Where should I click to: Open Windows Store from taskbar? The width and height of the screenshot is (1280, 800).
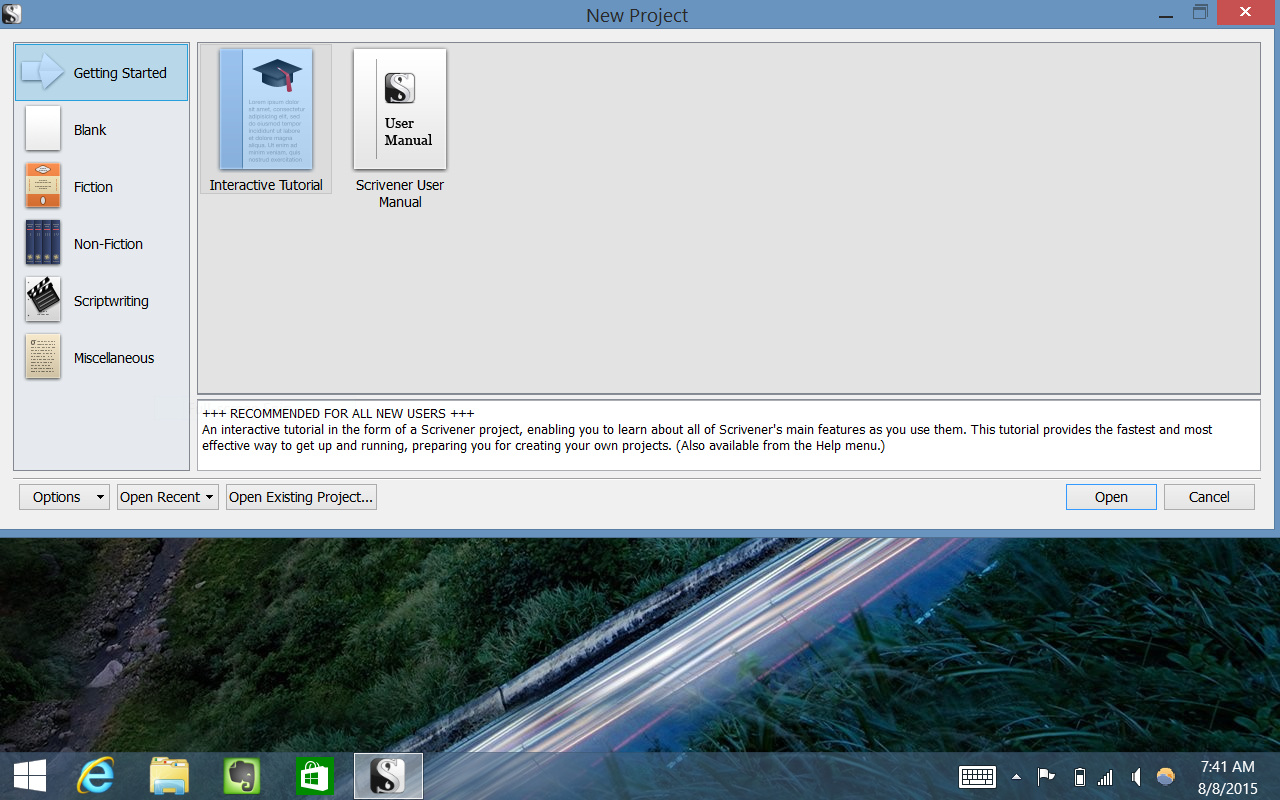314,776
